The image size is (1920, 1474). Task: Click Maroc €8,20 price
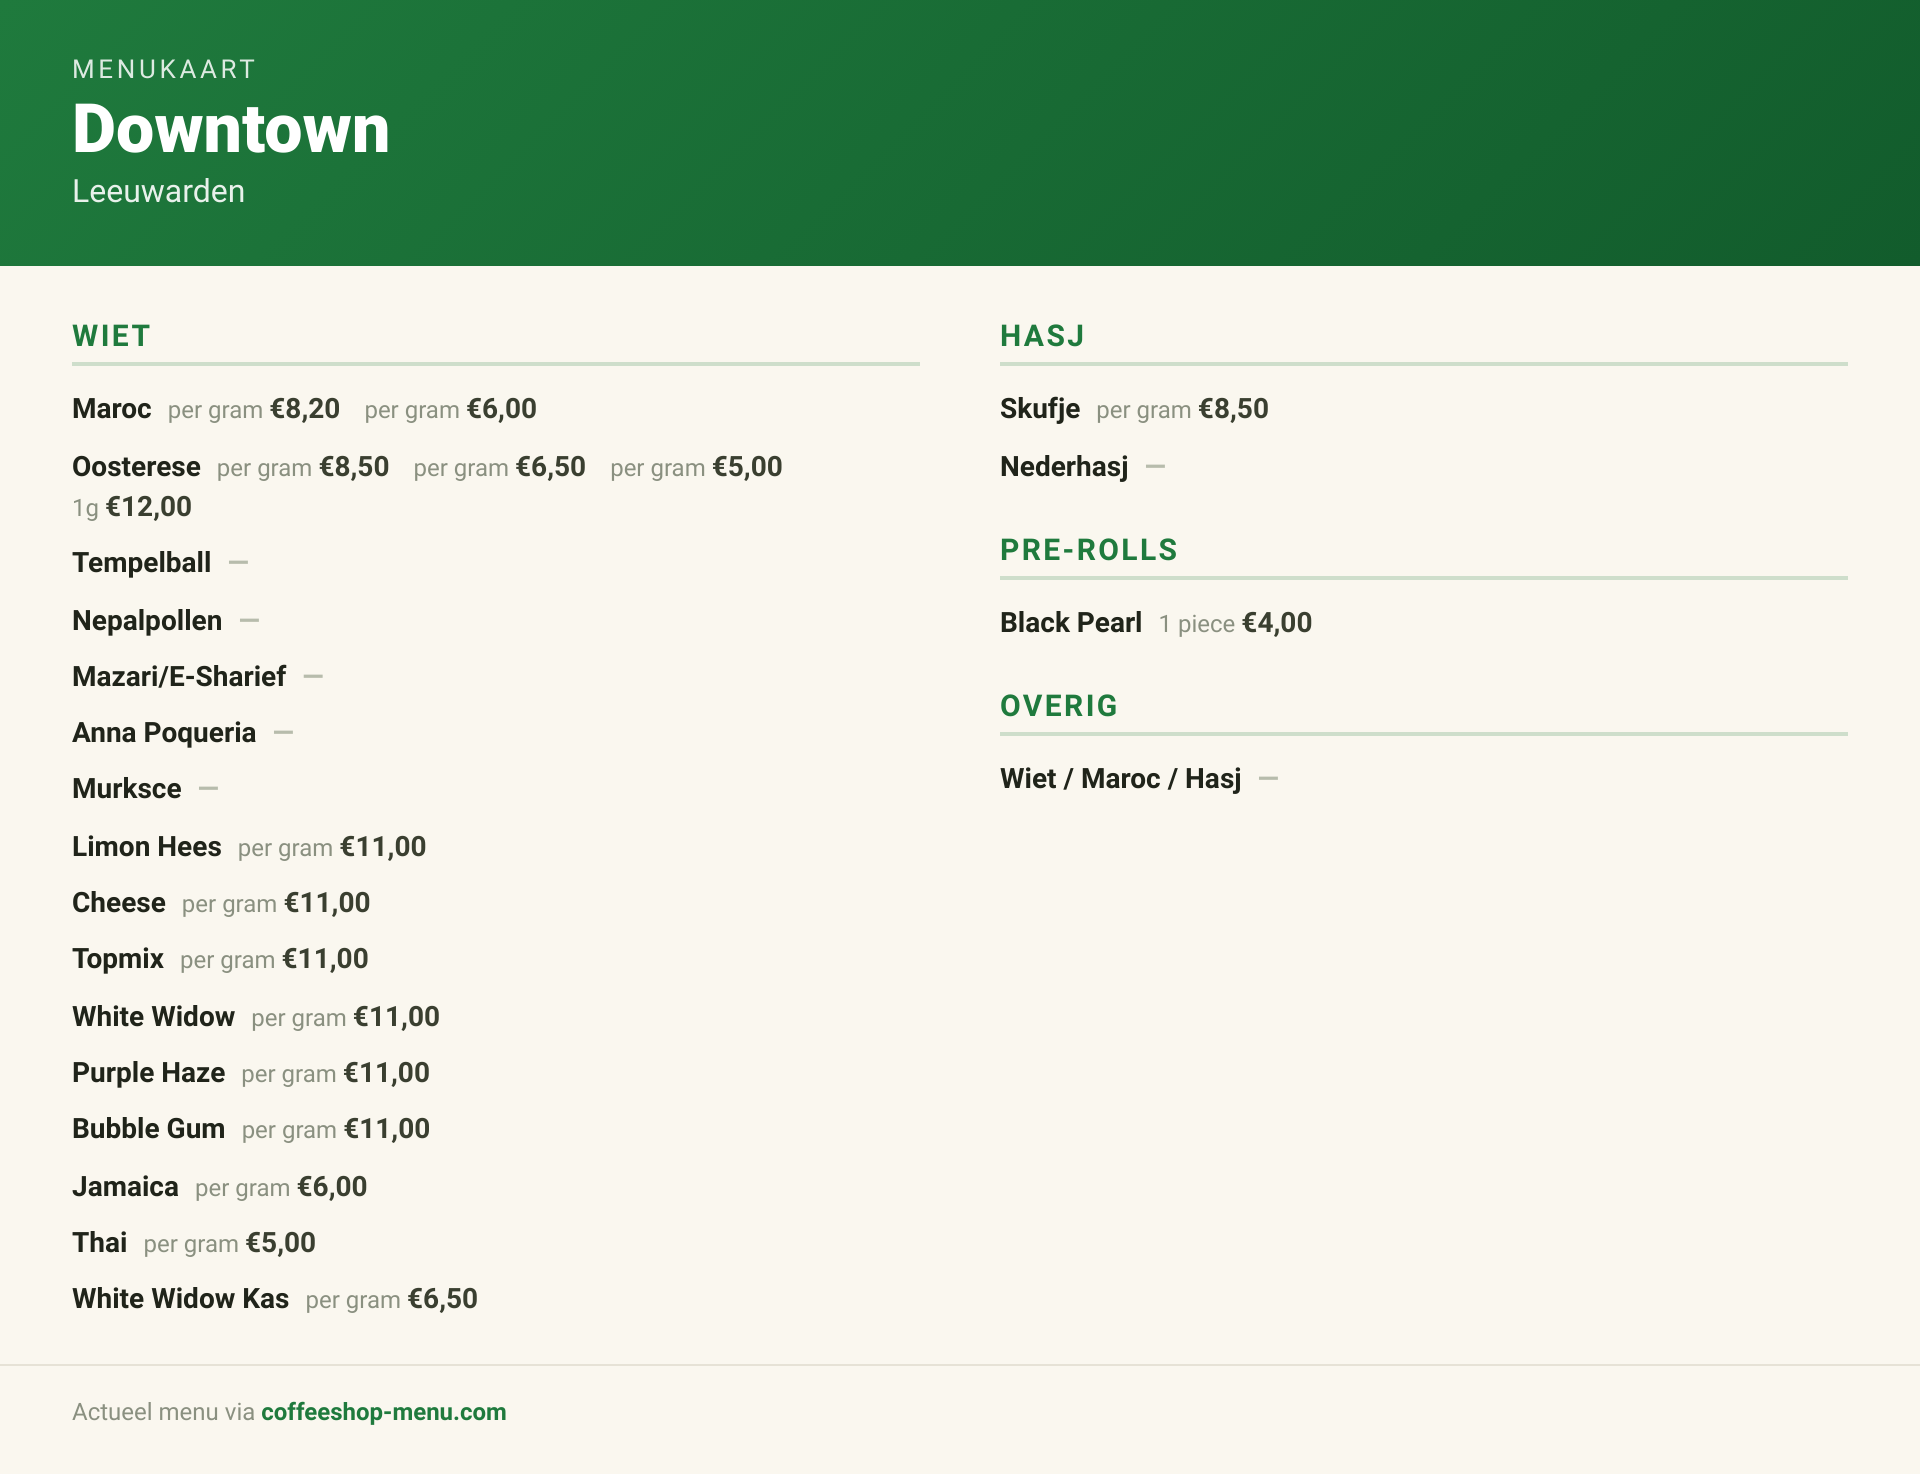(x=305, y=409)
